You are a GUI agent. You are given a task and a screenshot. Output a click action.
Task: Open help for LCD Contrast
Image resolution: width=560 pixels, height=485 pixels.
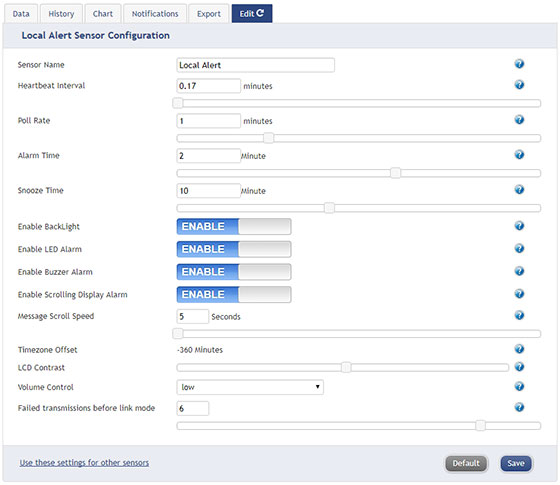(x=519, y=367)
